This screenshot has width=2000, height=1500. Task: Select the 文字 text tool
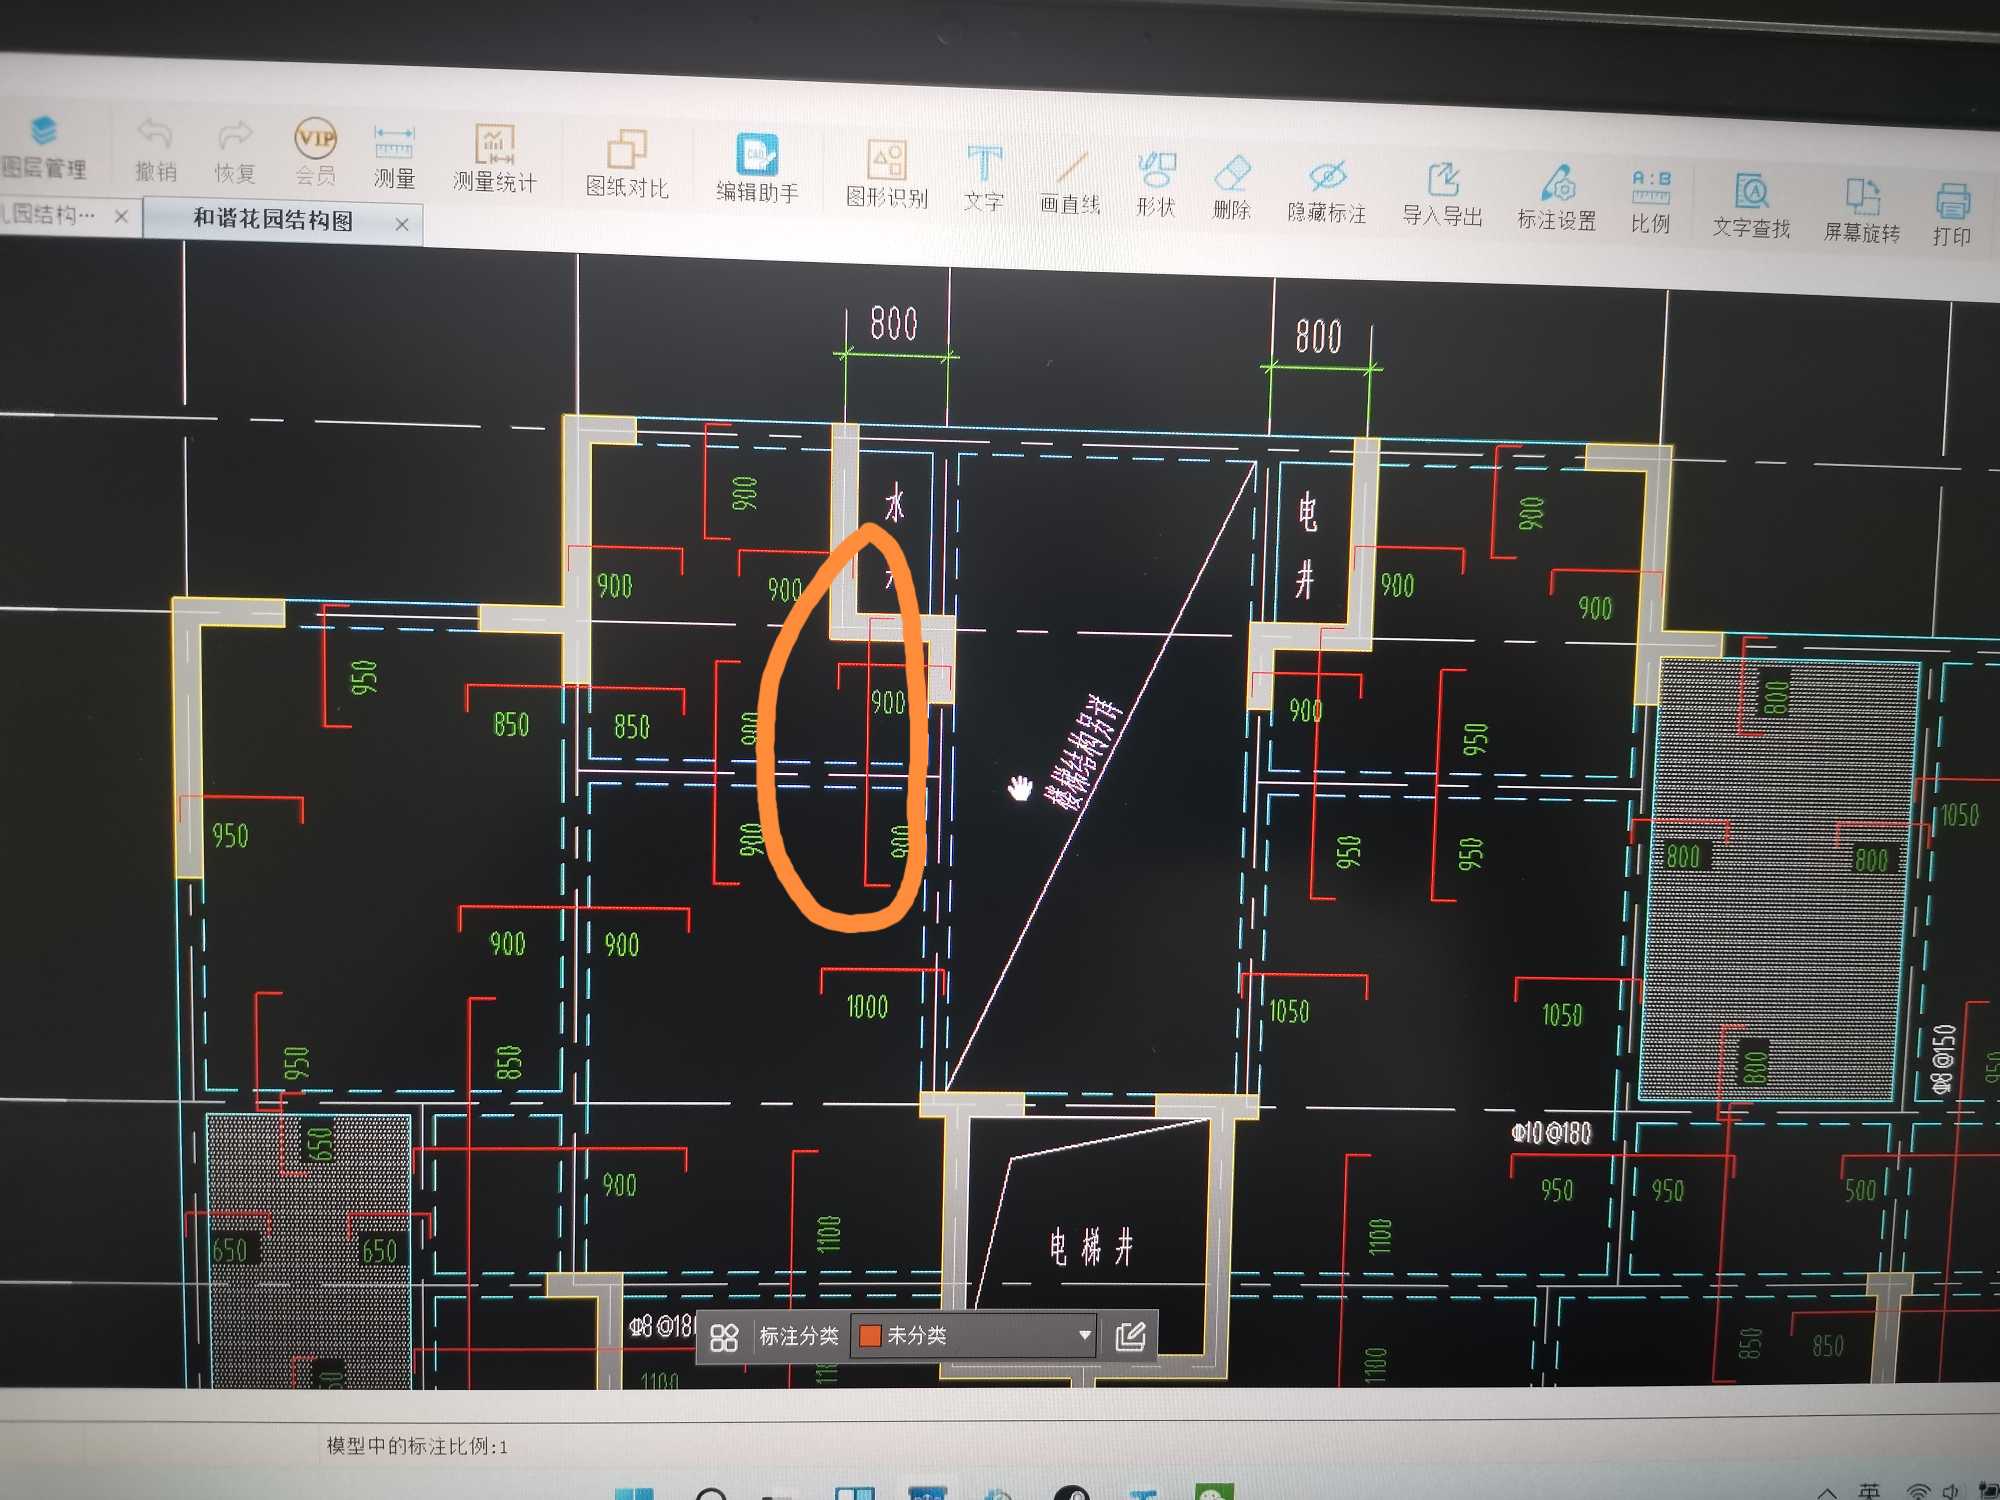point(984,179)
